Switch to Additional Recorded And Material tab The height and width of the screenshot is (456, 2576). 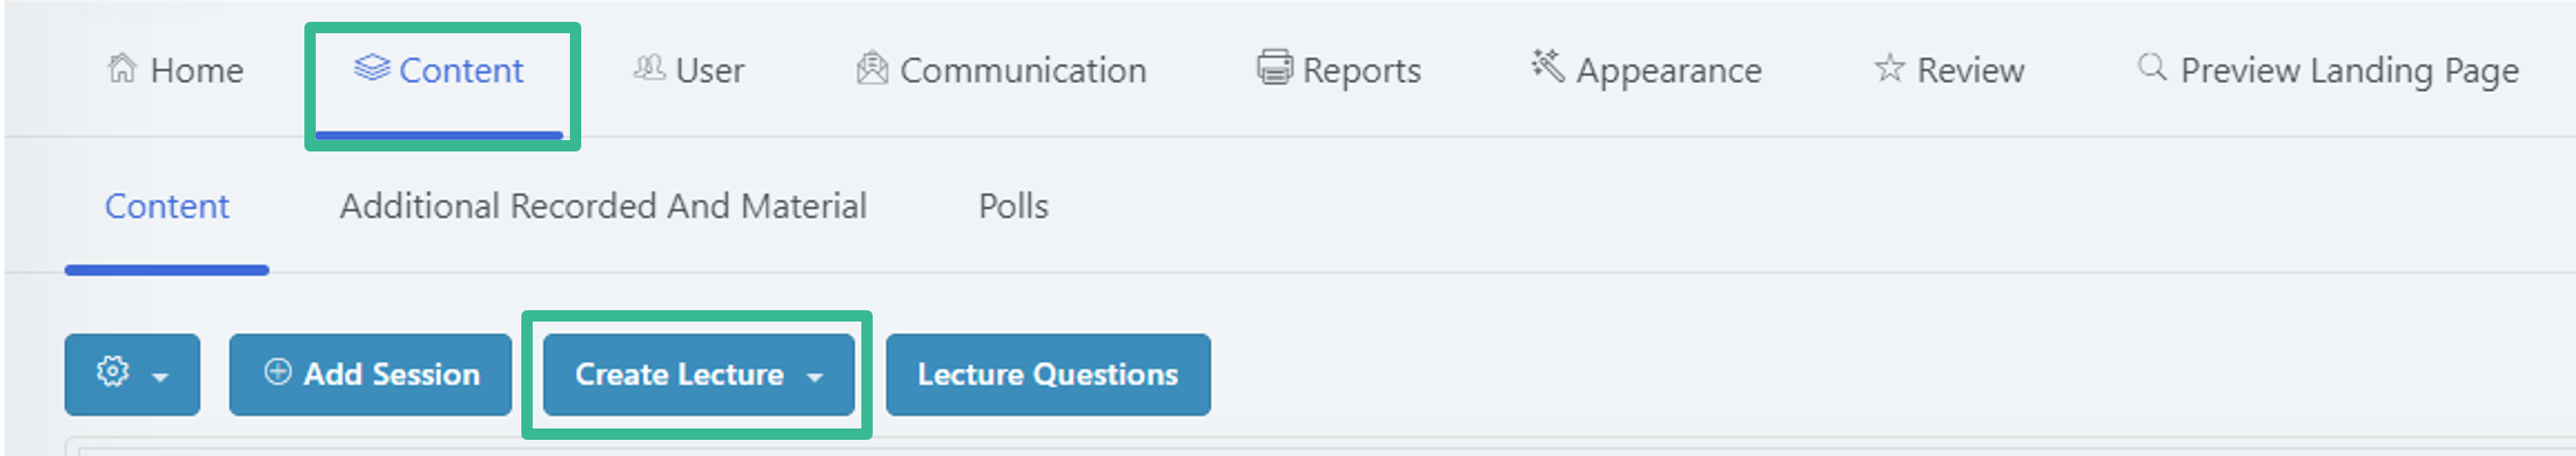pyautogui.click(x=603, y=206)
